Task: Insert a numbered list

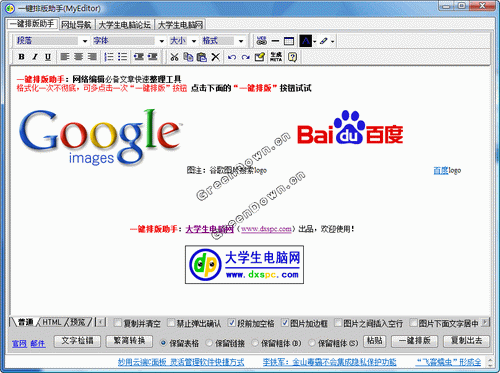Action: click(109, 57)
